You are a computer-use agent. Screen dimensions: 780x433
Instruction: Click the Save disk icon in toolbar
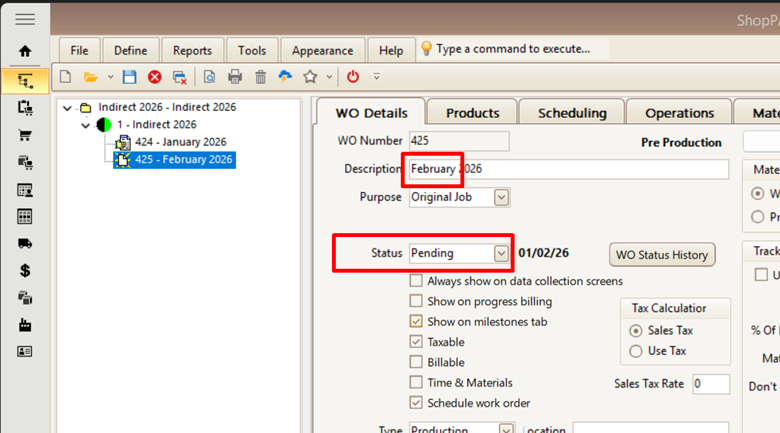[129, 77]
